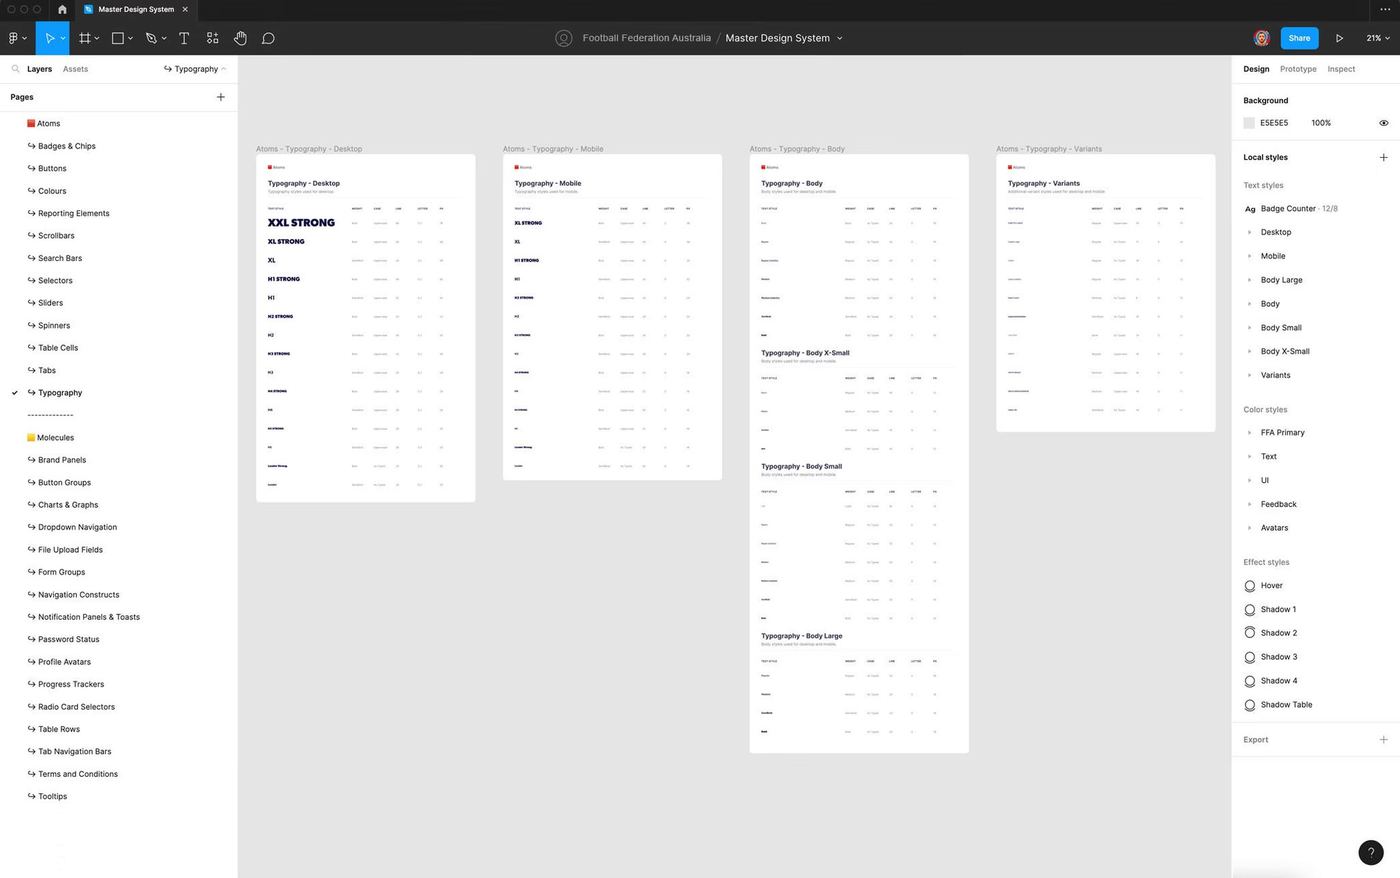Image resolution: width=1400 pixels, height=878 pixels.
Task: Open the tab bar overflow menu dots
Action: (x=1384, y=9)
